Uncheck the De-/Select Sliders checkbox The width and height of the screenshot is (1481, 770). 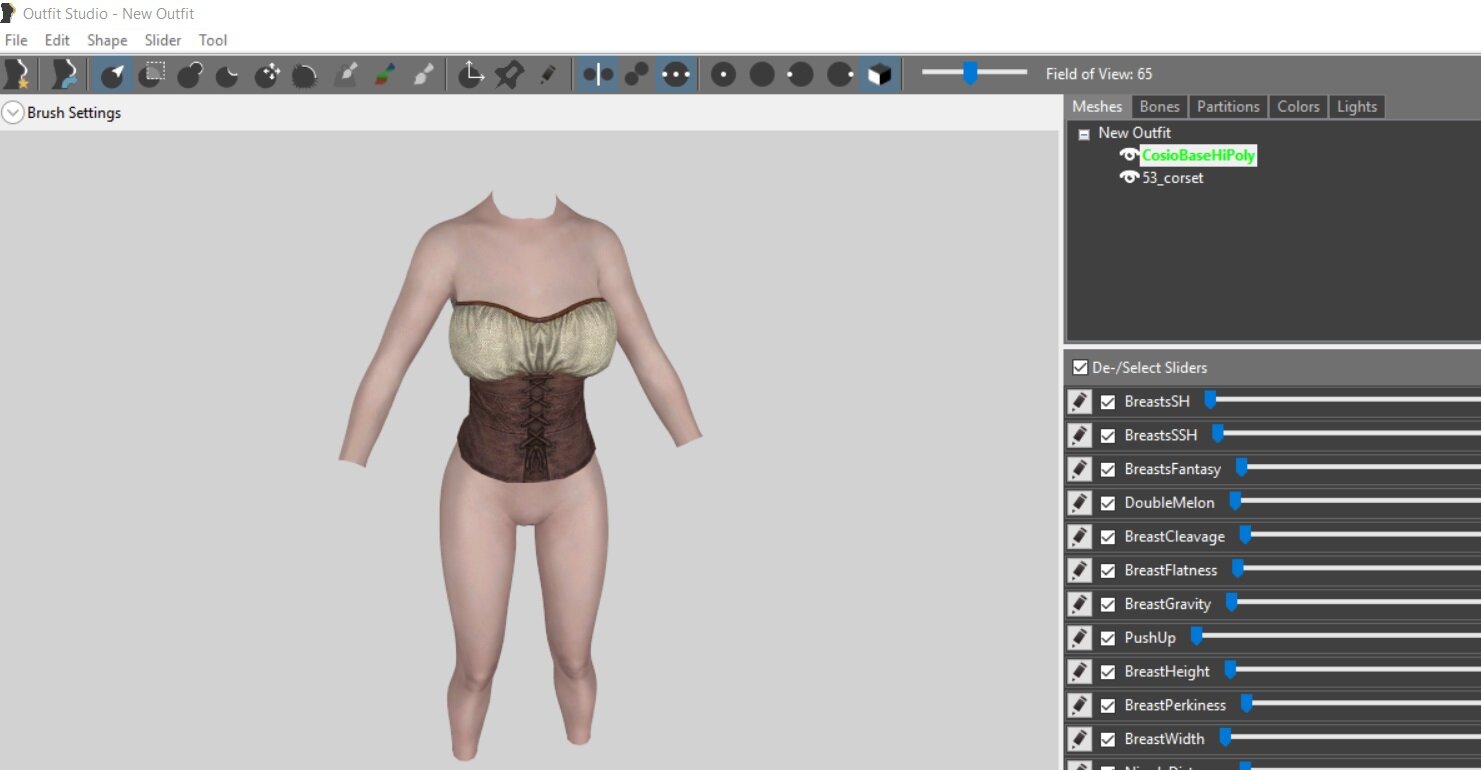(x=1080, y=367)
